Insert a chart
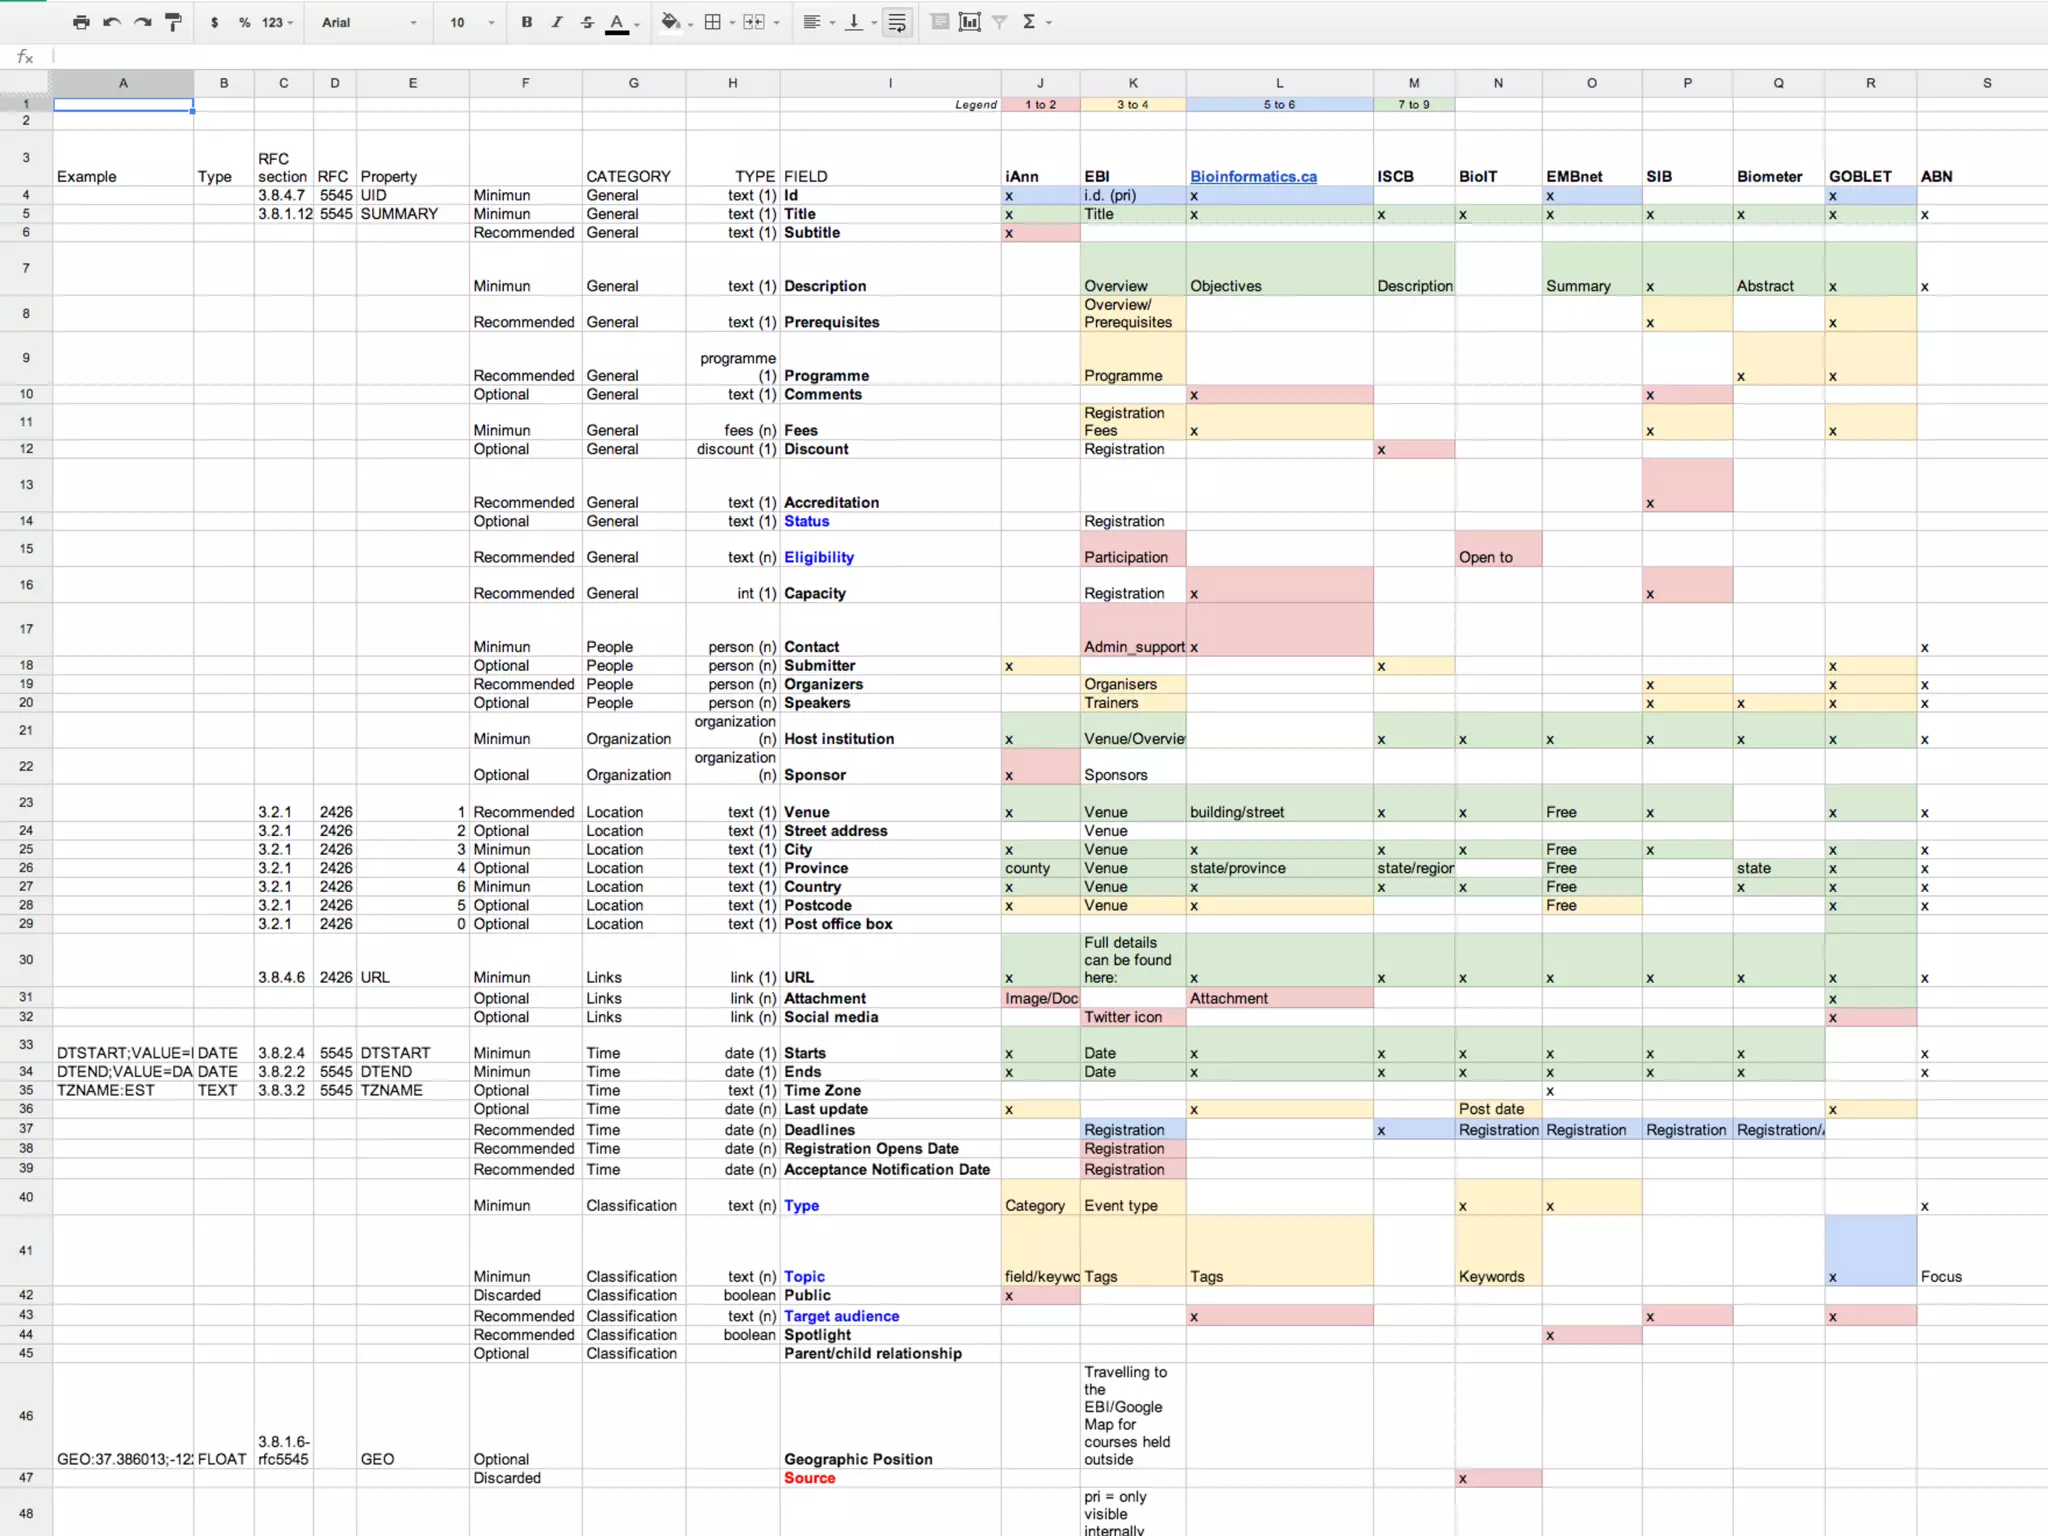The image size is (2048, 1536). tap(969, 22)
